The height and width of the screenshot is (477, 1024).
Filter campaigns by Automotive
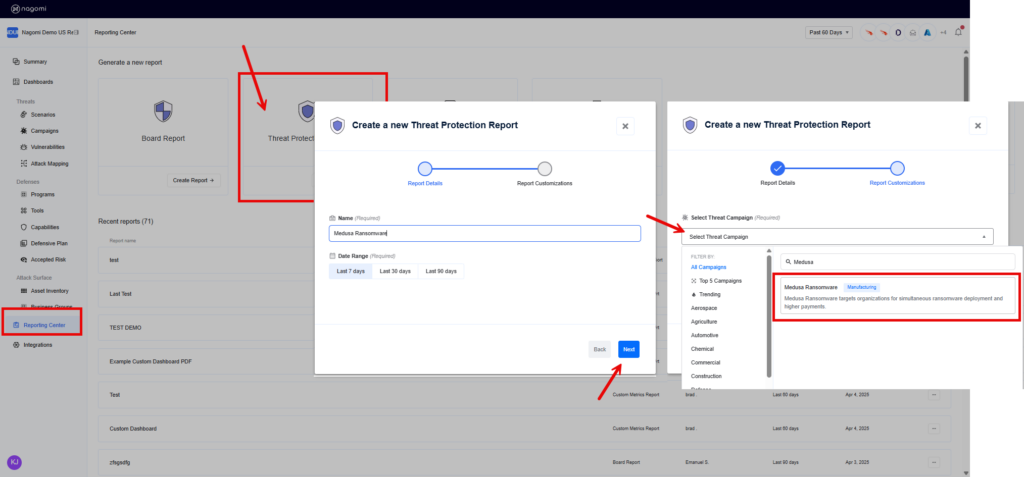[x=705, y=335]
